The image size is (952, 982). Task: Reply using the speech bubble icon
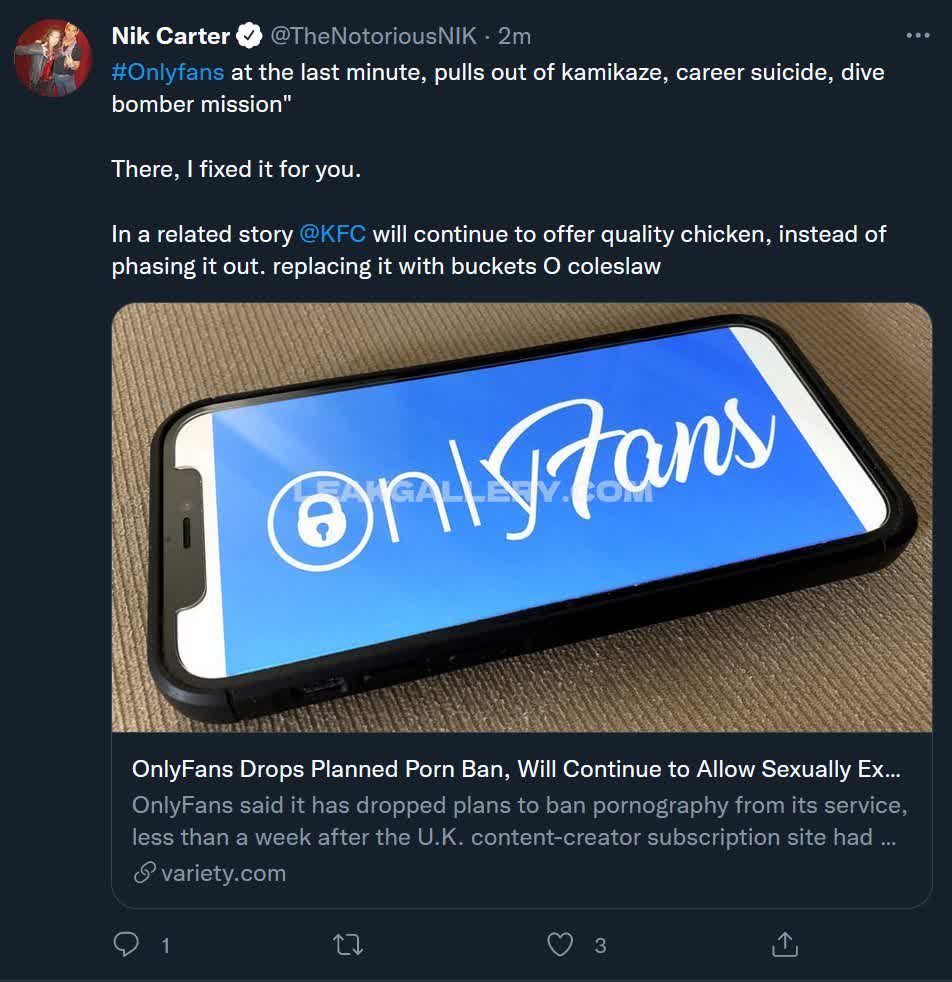tap(127, 944)
